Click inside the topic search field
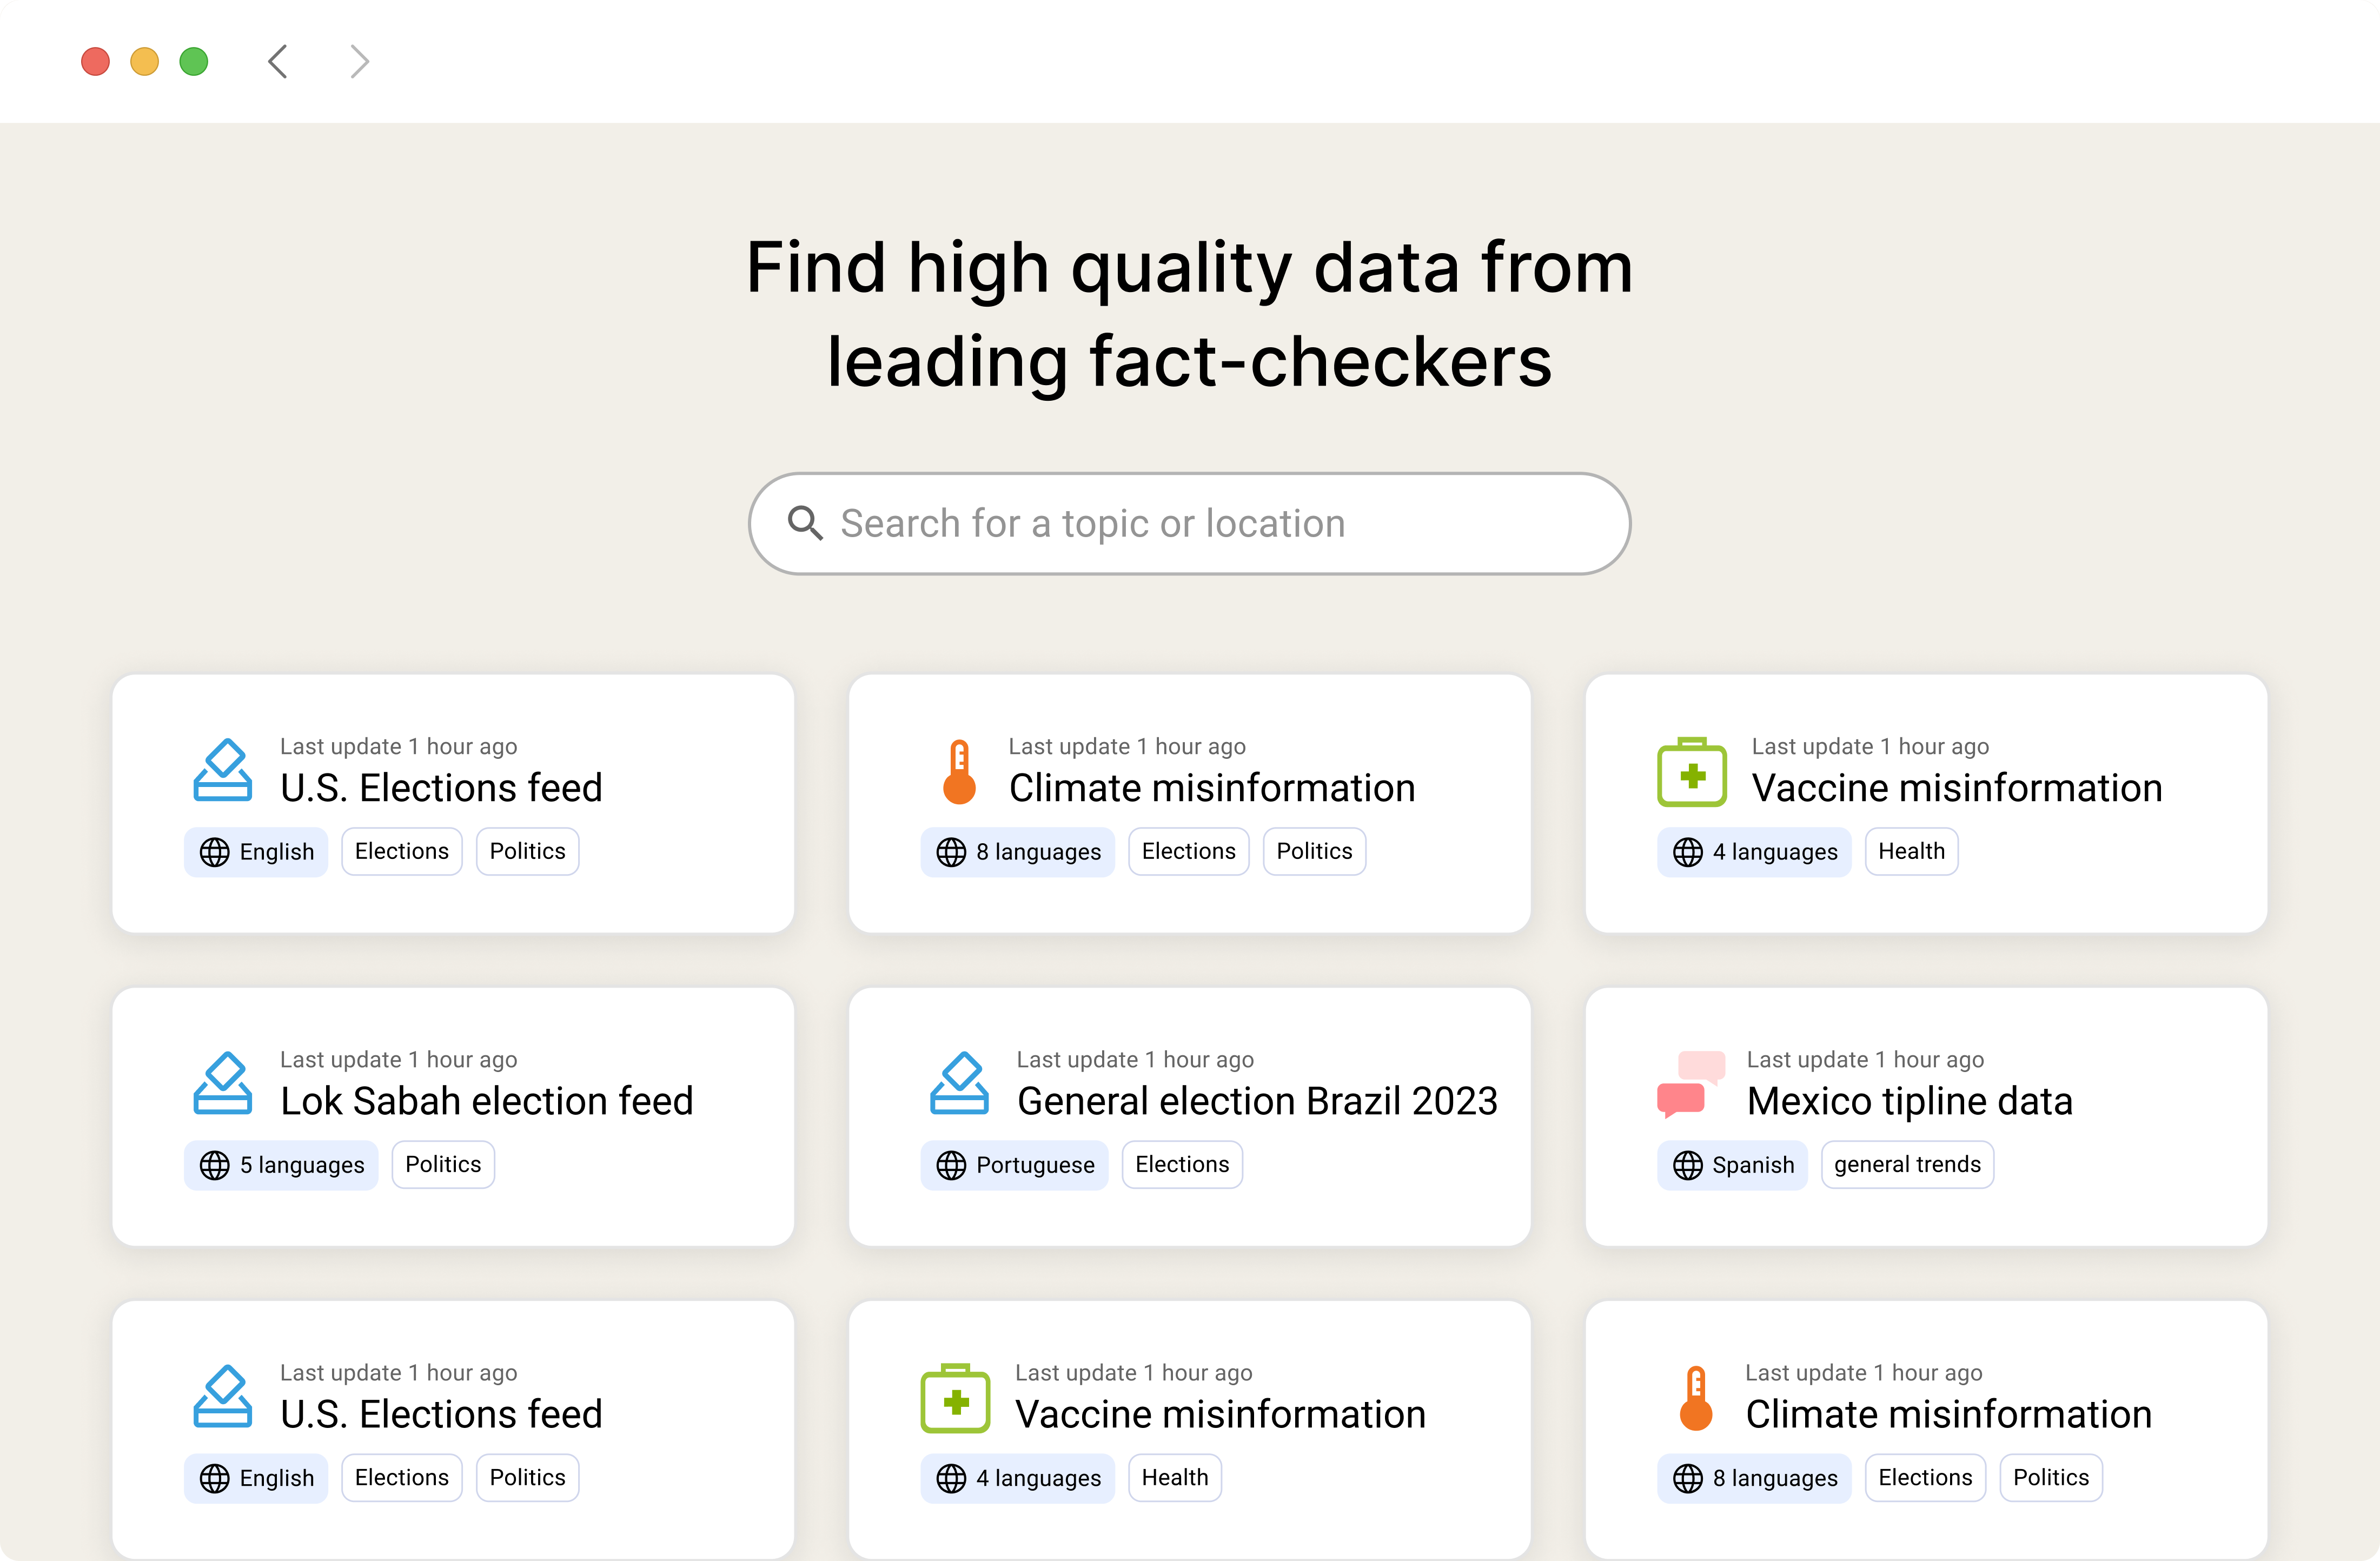The height and width of the screenshot is (1561, 2380). coord(1189,523)
